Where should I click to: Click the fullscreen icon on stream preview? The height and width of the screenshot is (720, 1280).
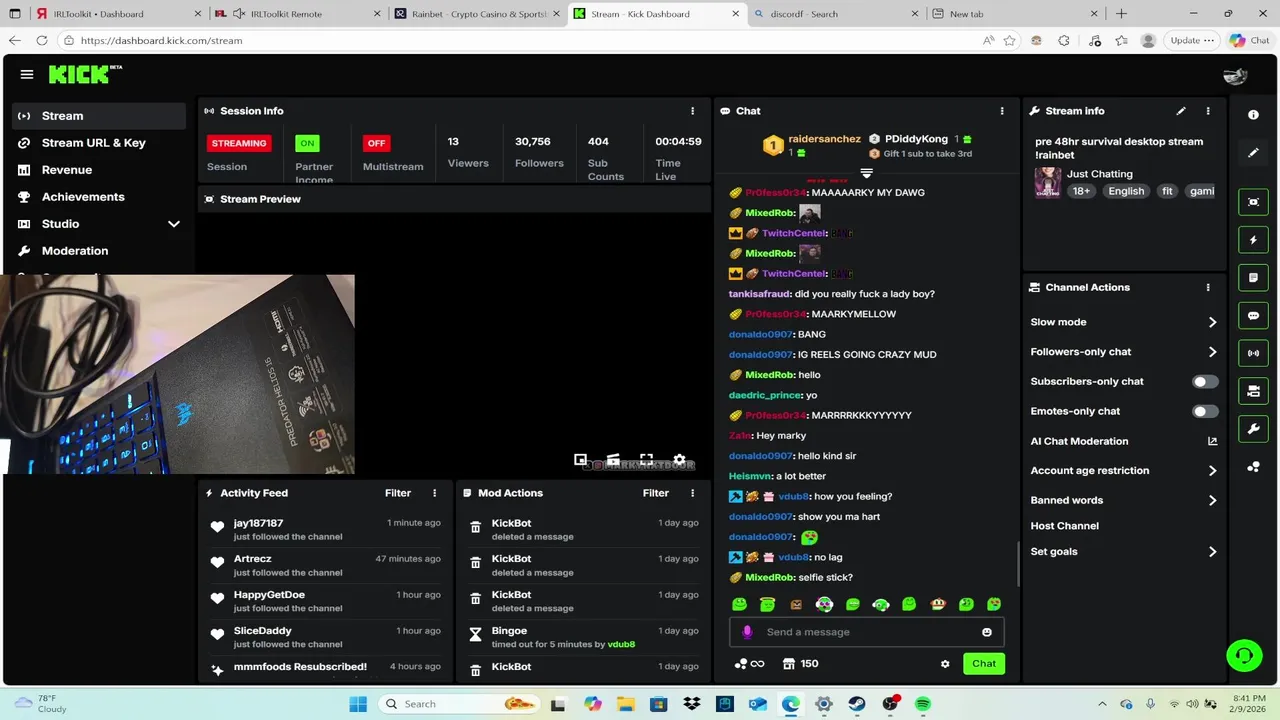coord(646,460)
